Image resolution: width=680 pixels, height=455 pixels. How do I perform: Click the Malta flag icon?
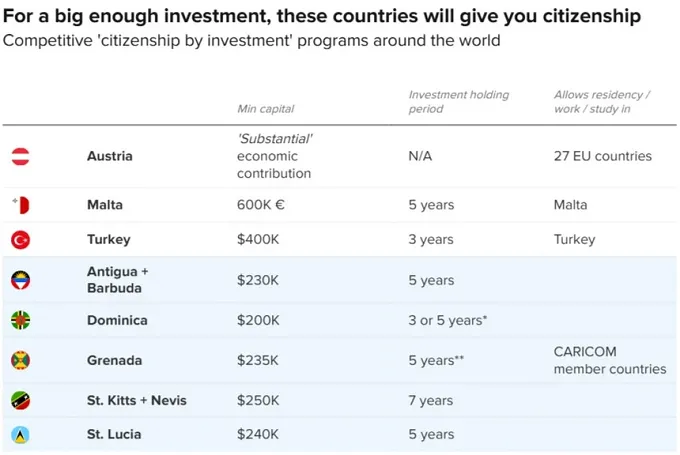click(x=20, y=205)
